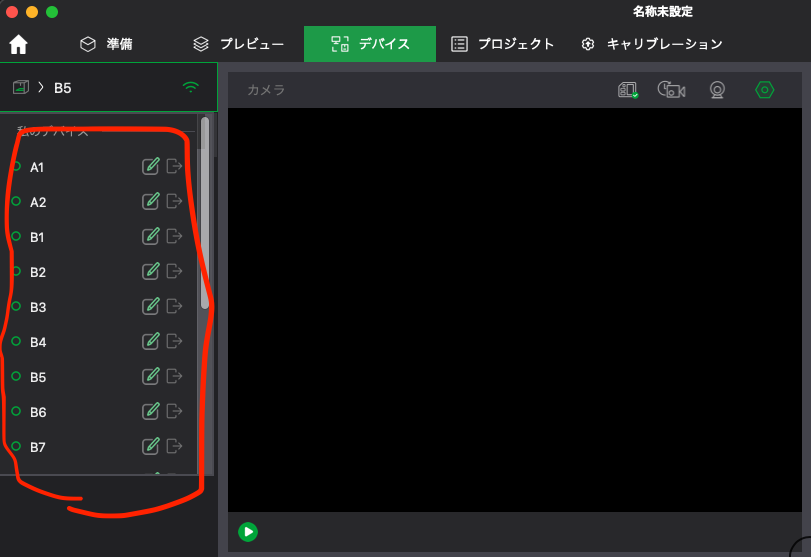
Task: Select device B7 status circle
Action: pos(16,446)
